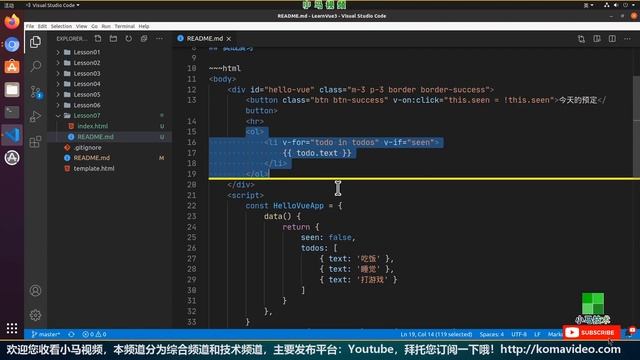Close the README.md editor tab
Screen dimensions: 640x360
pyautogui.click(x=229, y=39)
